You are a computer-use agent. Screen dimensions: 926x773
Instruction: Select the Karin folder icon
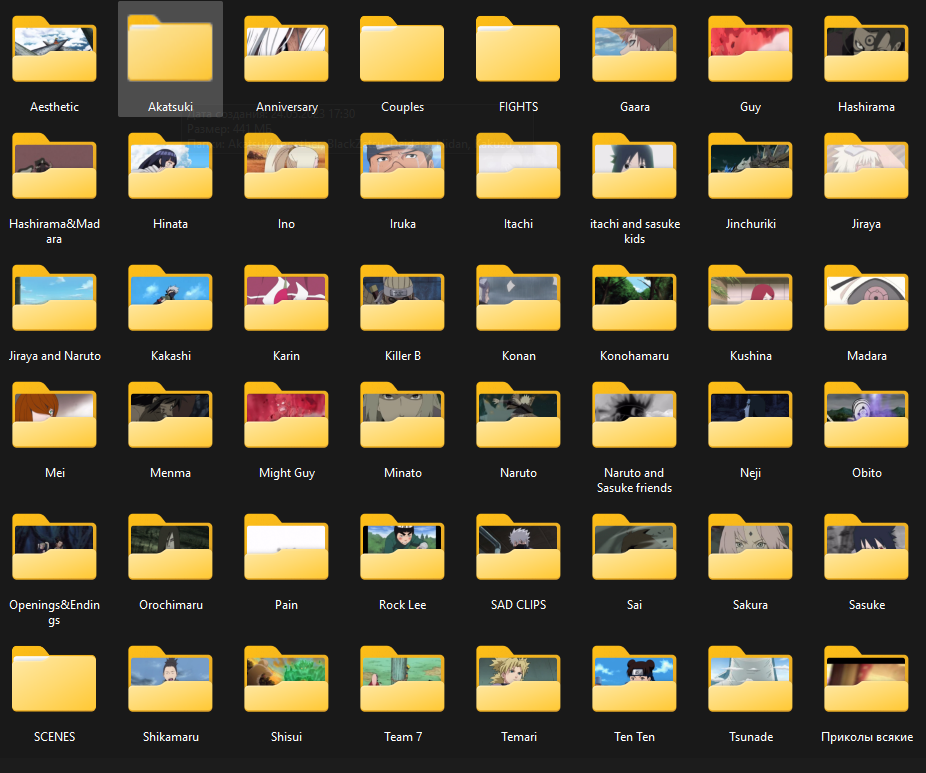[x=286, y=298]
